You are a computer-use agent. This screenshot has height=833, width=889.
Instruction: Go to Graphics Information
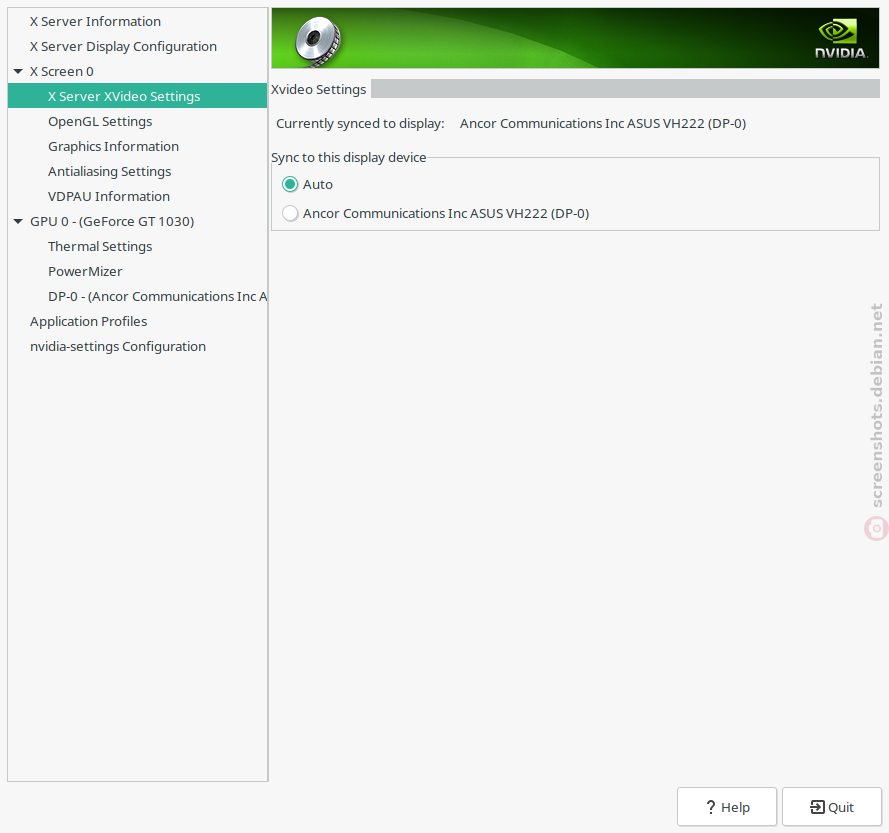tap(113, 146)
